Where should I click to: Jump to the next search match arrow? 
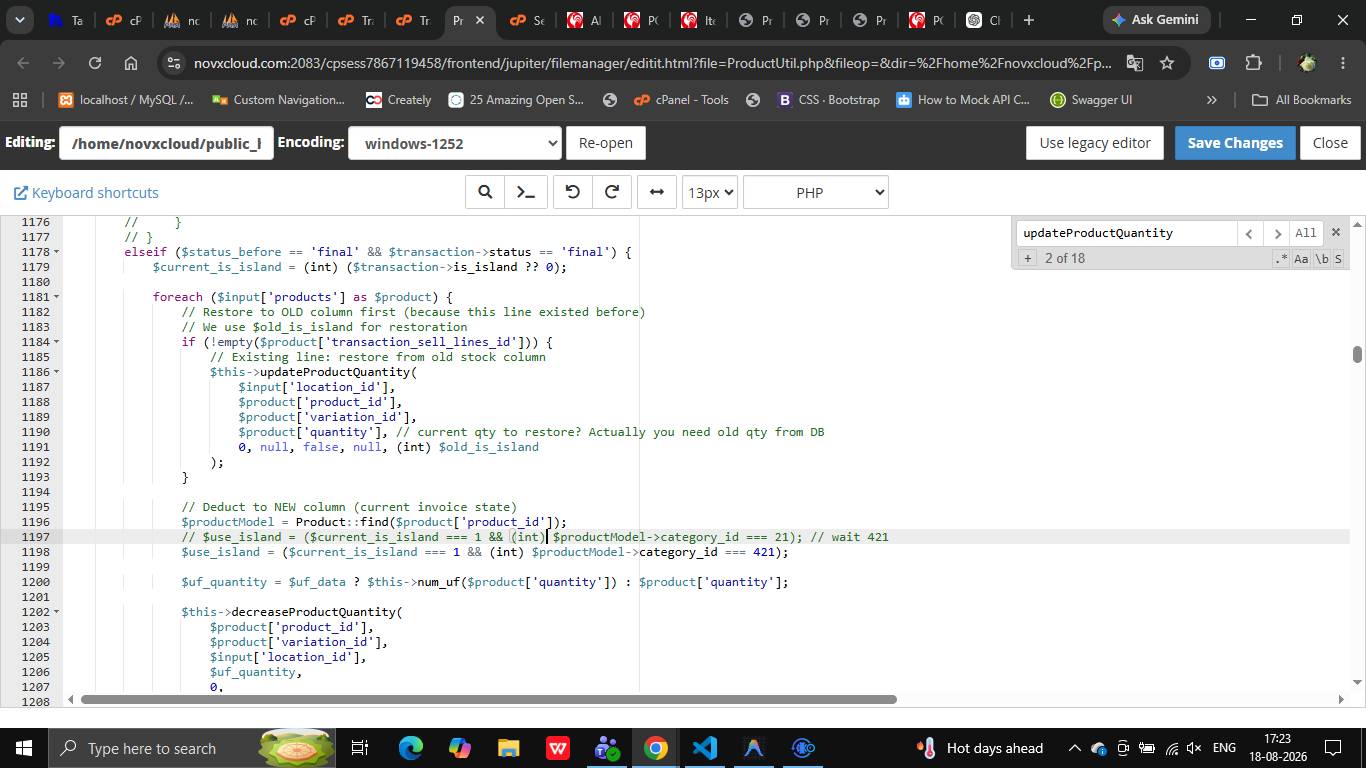click(1277, 233)
